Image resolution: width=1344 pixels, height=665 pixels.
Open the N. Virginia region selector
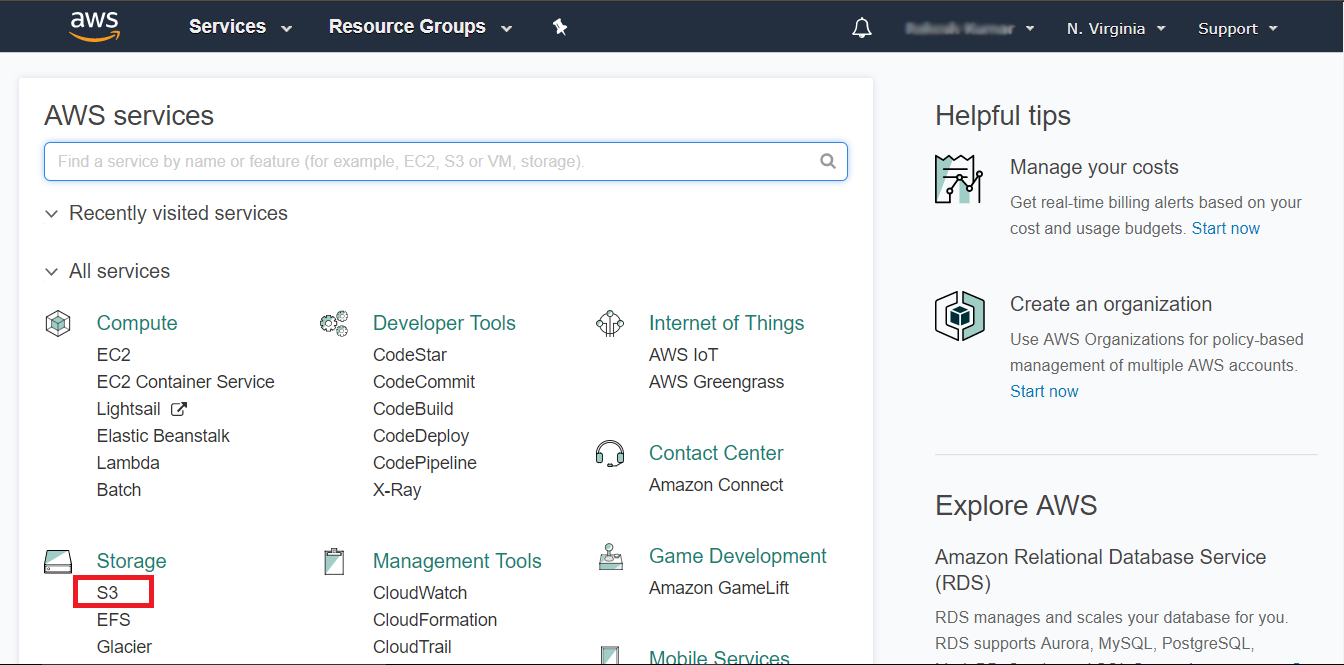(1116, 29)
